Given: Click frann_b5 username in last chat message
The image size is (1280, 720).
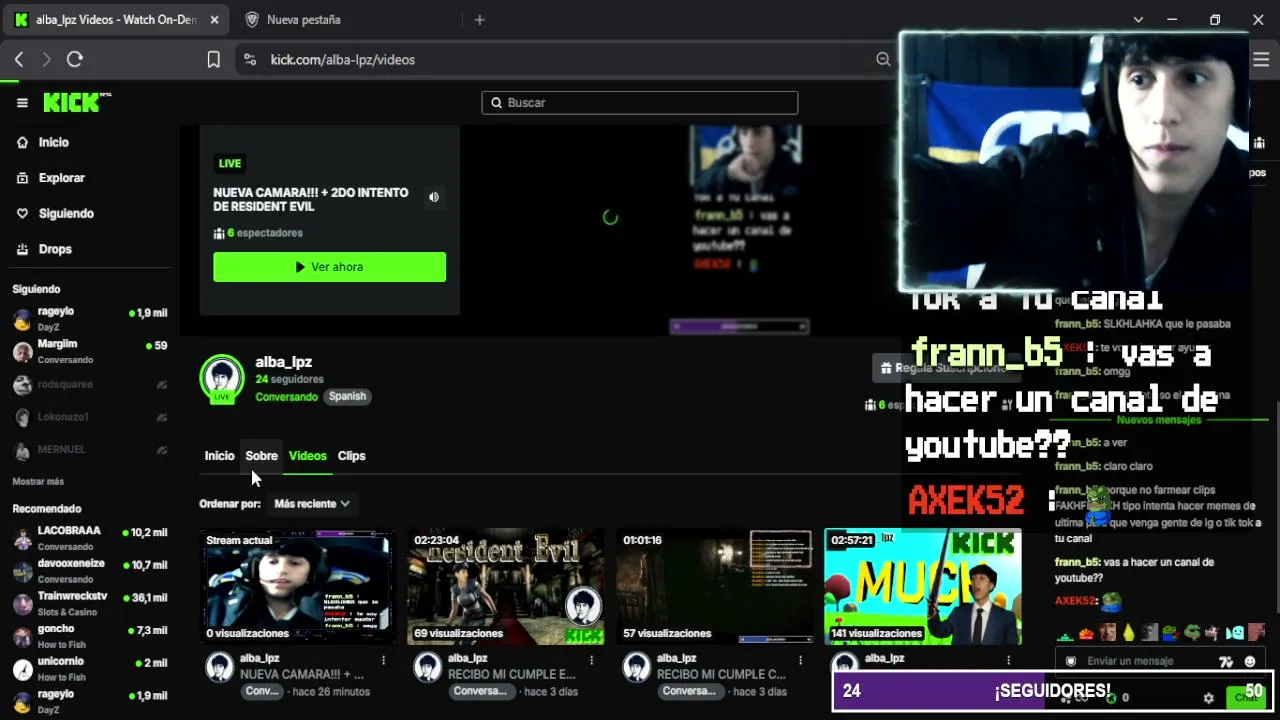Looking at the screenshot, I should point(1077,563).
